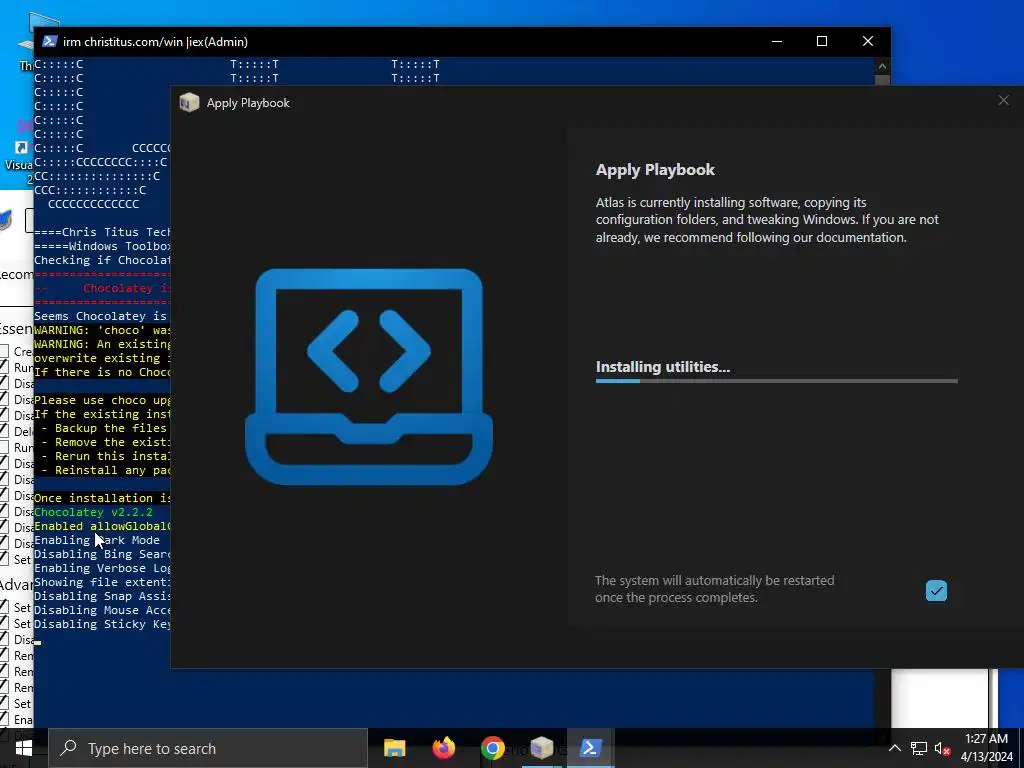Screen dimensions: 1024x768
Task: Click the taskbar search box
Action: (x=208, y=748)
